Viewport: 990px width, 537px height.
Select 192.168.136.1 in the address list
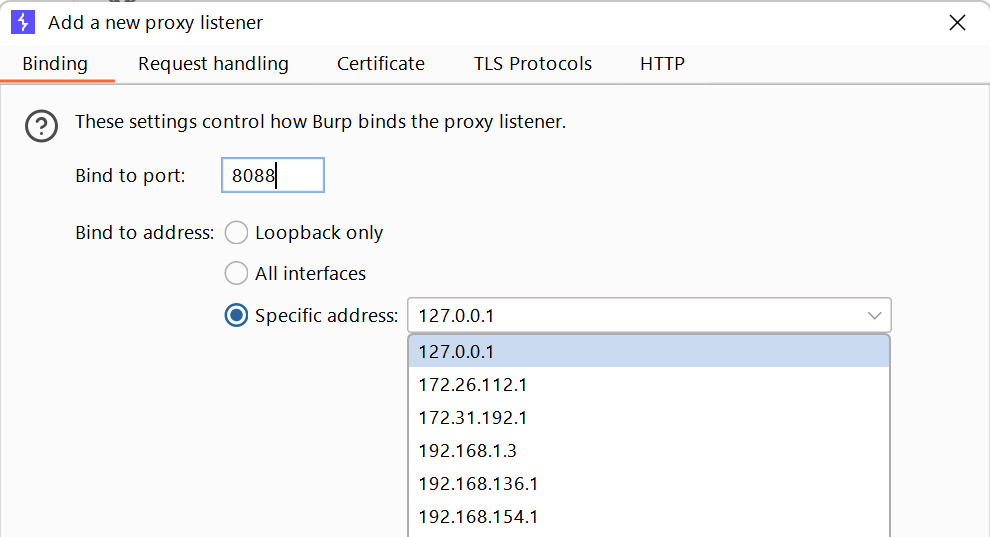tap(648, 484)
